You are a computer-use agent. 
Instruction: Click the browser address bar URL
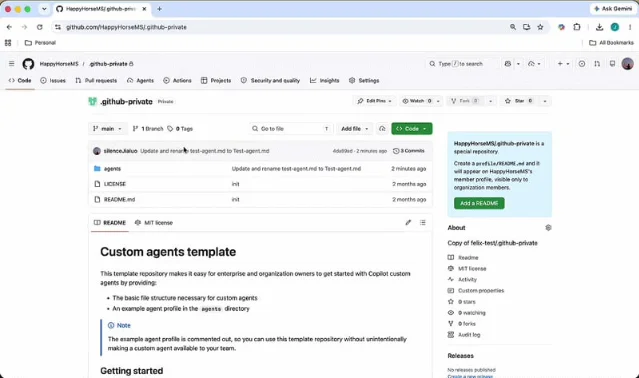126,27
